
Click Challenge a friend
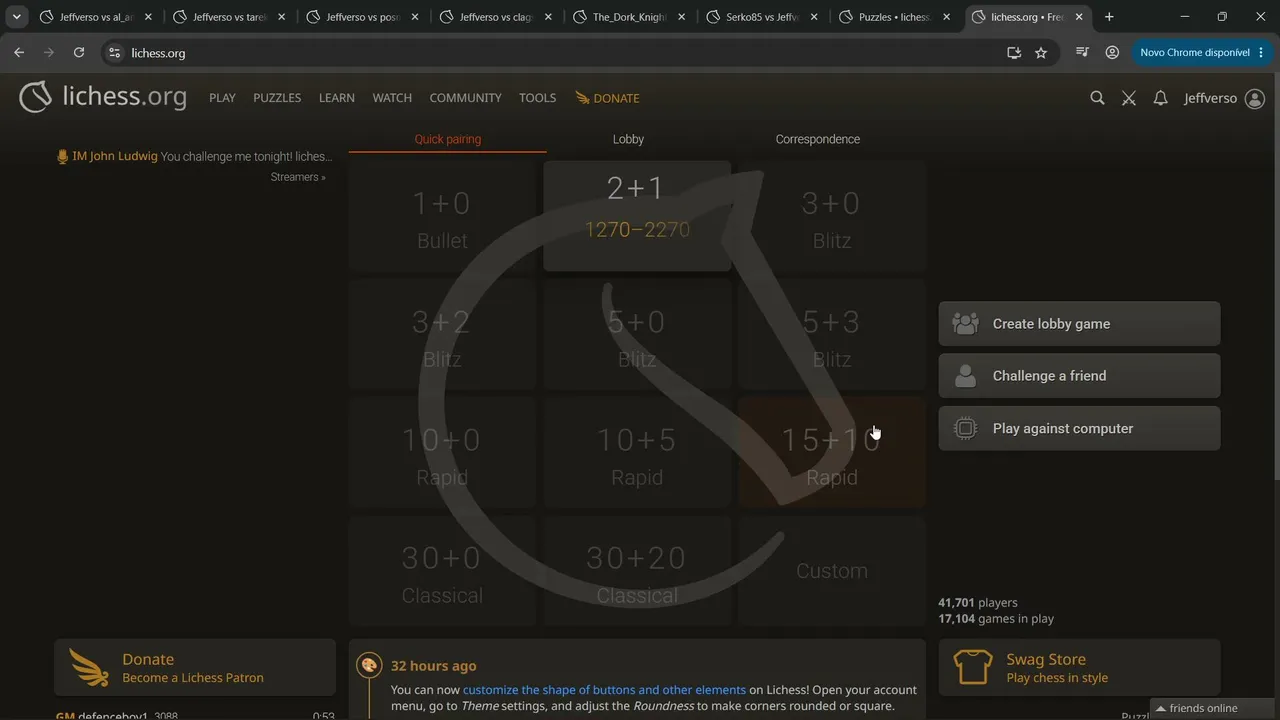1079,376
